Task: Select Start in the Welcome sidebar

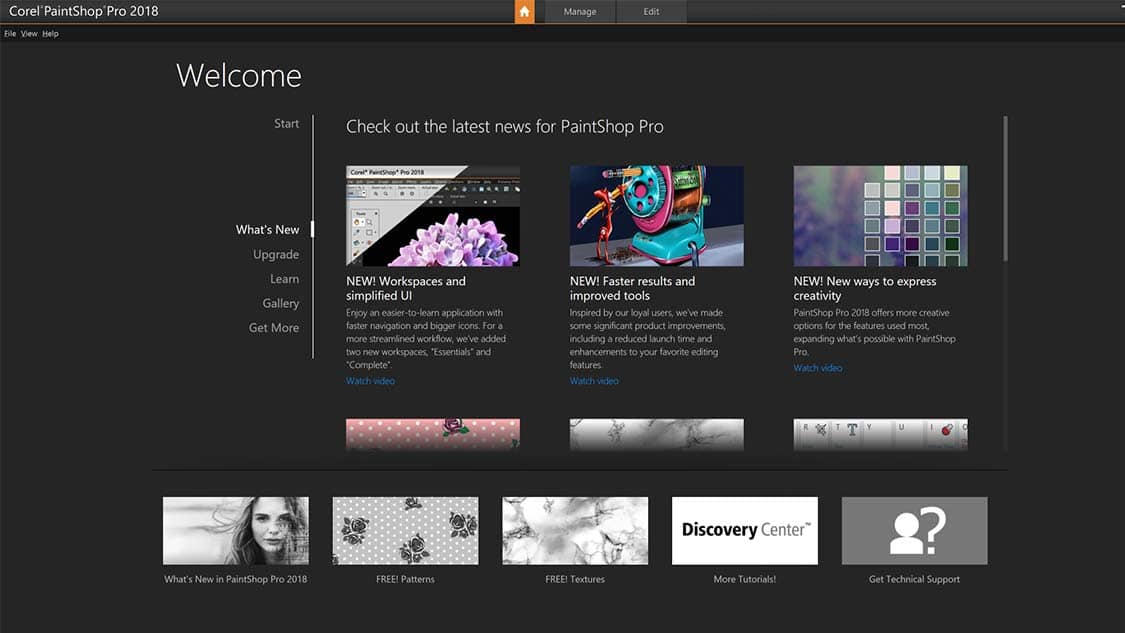Action: pyautogui.click(x=286, y=123)
